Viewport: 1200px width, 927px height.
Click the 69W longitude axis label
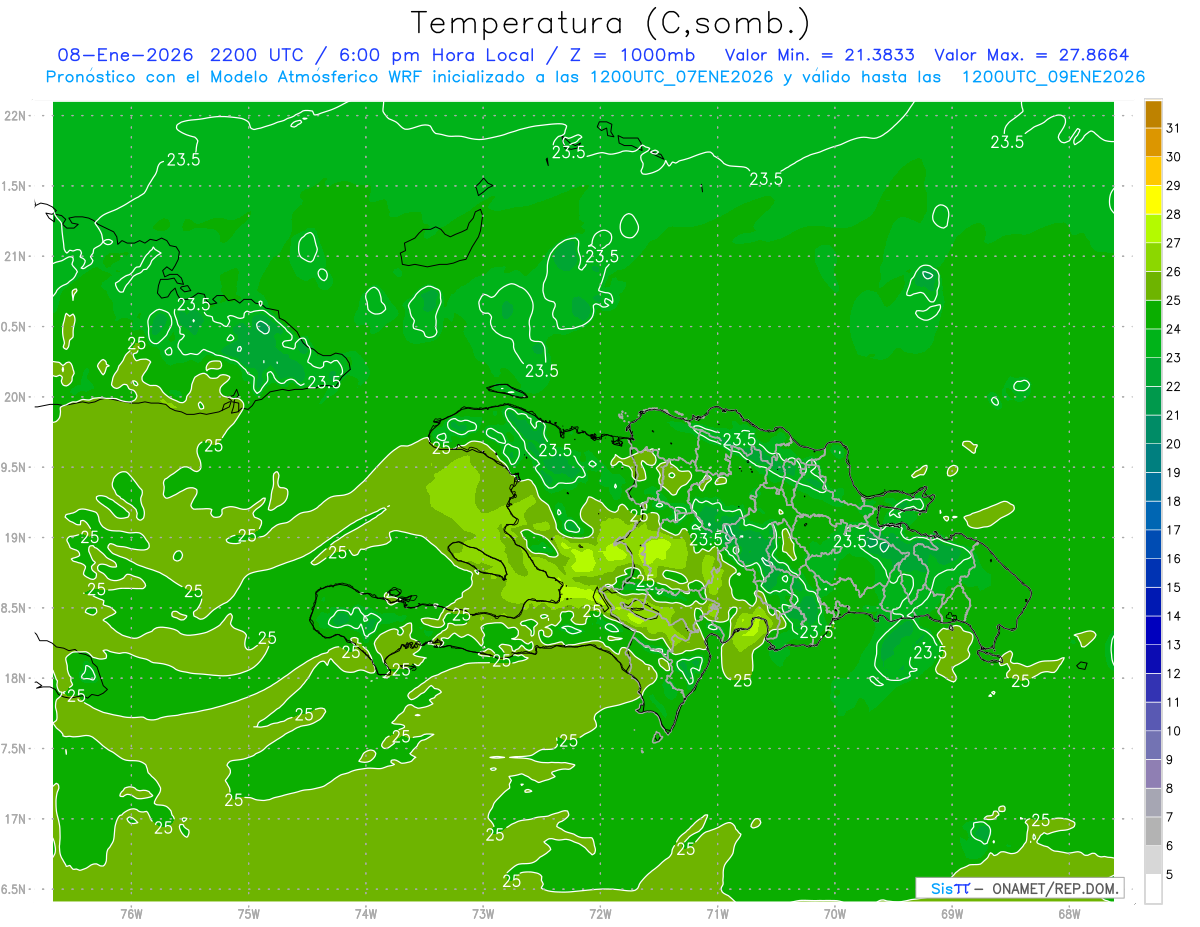click(x=952, y=913)
